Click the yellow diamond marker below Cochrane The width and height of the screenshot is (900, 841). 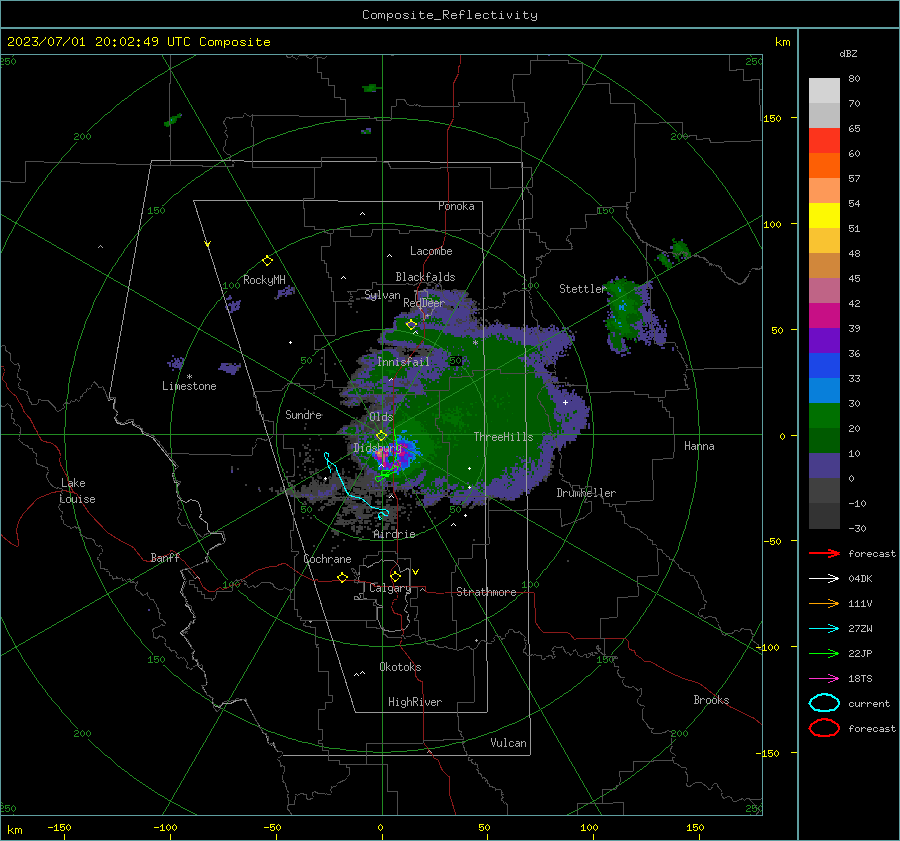click(x=343, y=577)
